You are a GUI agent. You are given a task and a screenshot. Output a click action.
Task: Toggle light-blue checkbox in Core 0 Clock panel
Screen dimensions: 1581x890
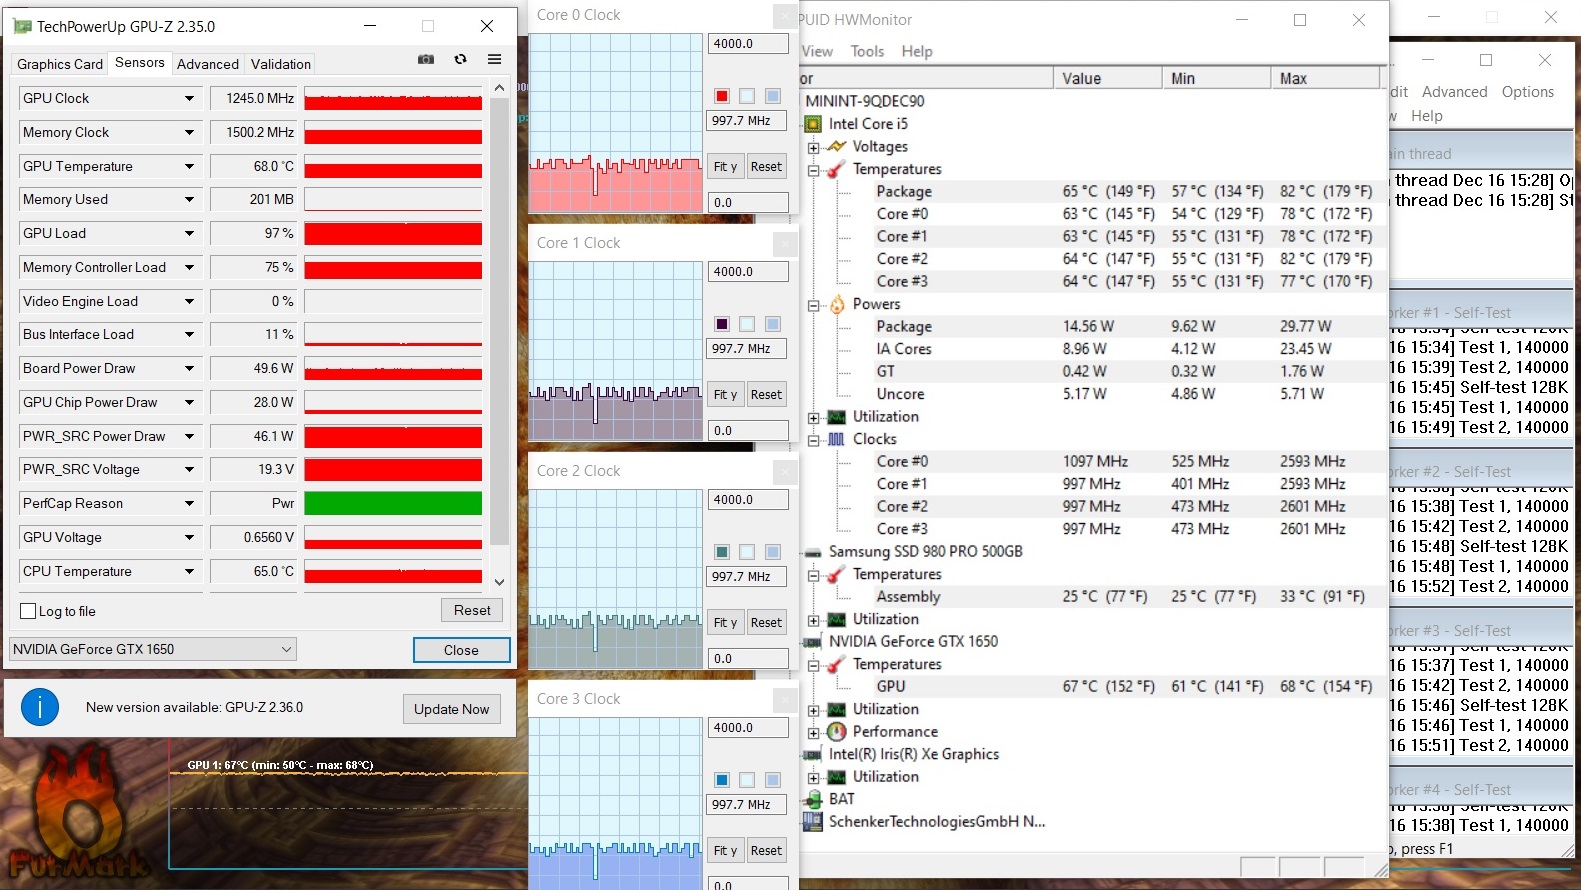pos(773,96)
